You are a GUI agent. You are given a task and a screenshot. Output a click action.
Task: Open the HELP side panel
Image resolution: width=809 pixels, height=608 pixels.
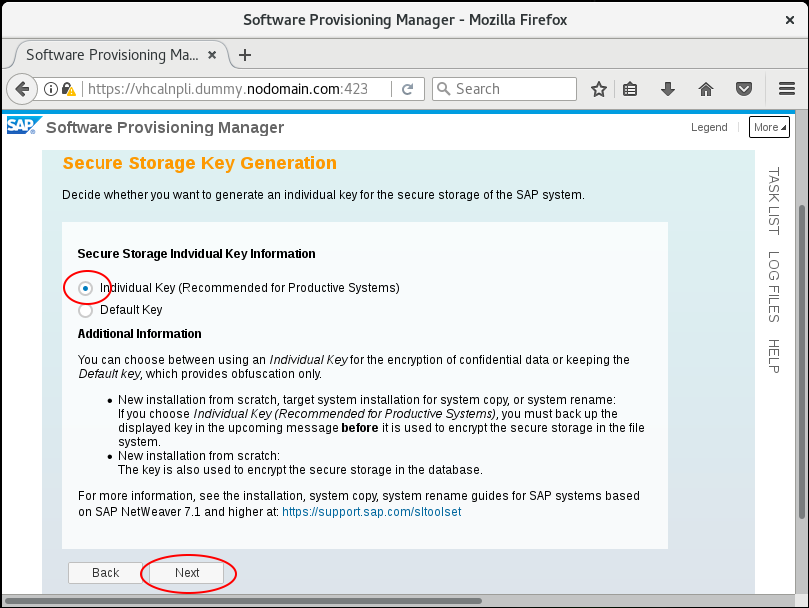pos(773,356)
